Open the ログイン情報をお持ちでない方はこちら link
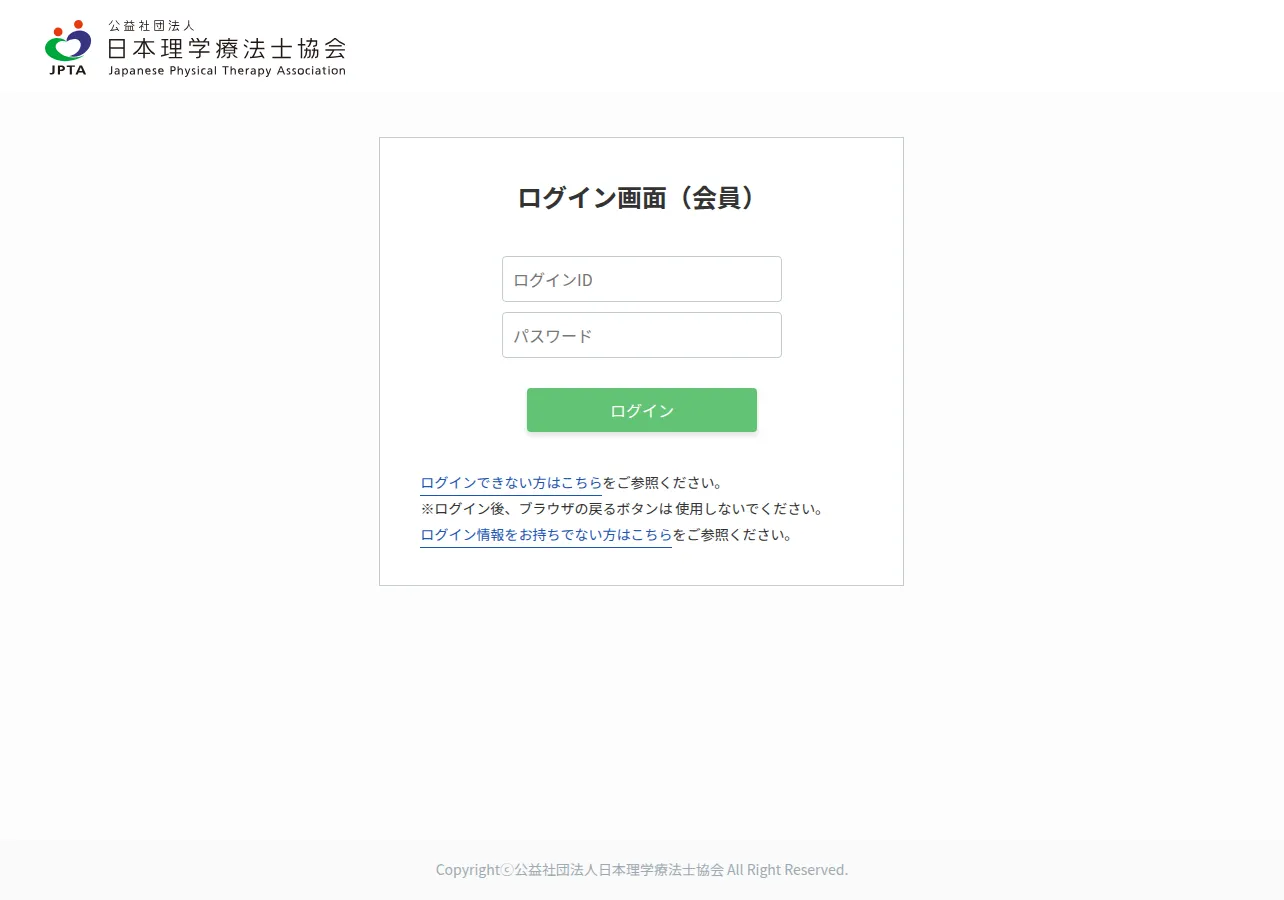Screen dimensions: 1284x900 point(546,535)
